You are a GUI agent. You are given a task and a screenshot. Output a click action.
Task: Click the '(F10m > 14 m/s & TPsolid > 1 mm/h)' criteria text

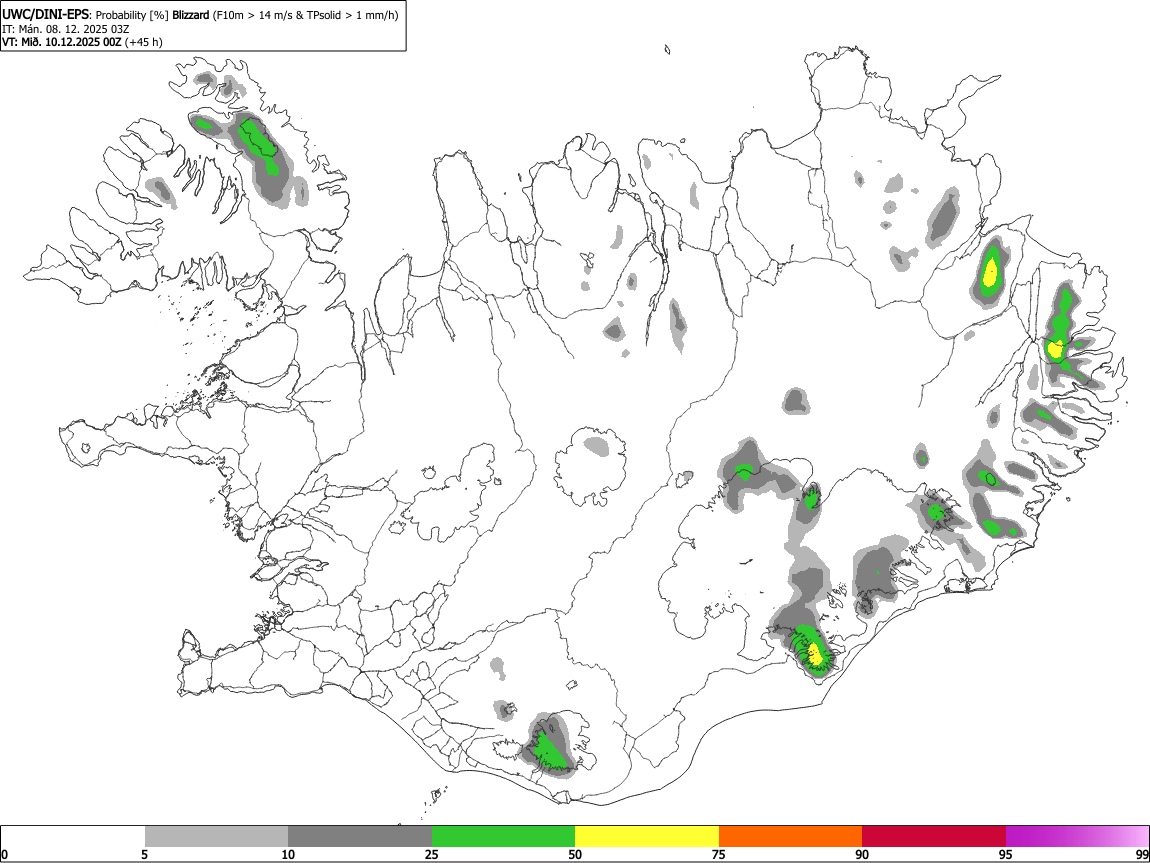coord(306,15)
